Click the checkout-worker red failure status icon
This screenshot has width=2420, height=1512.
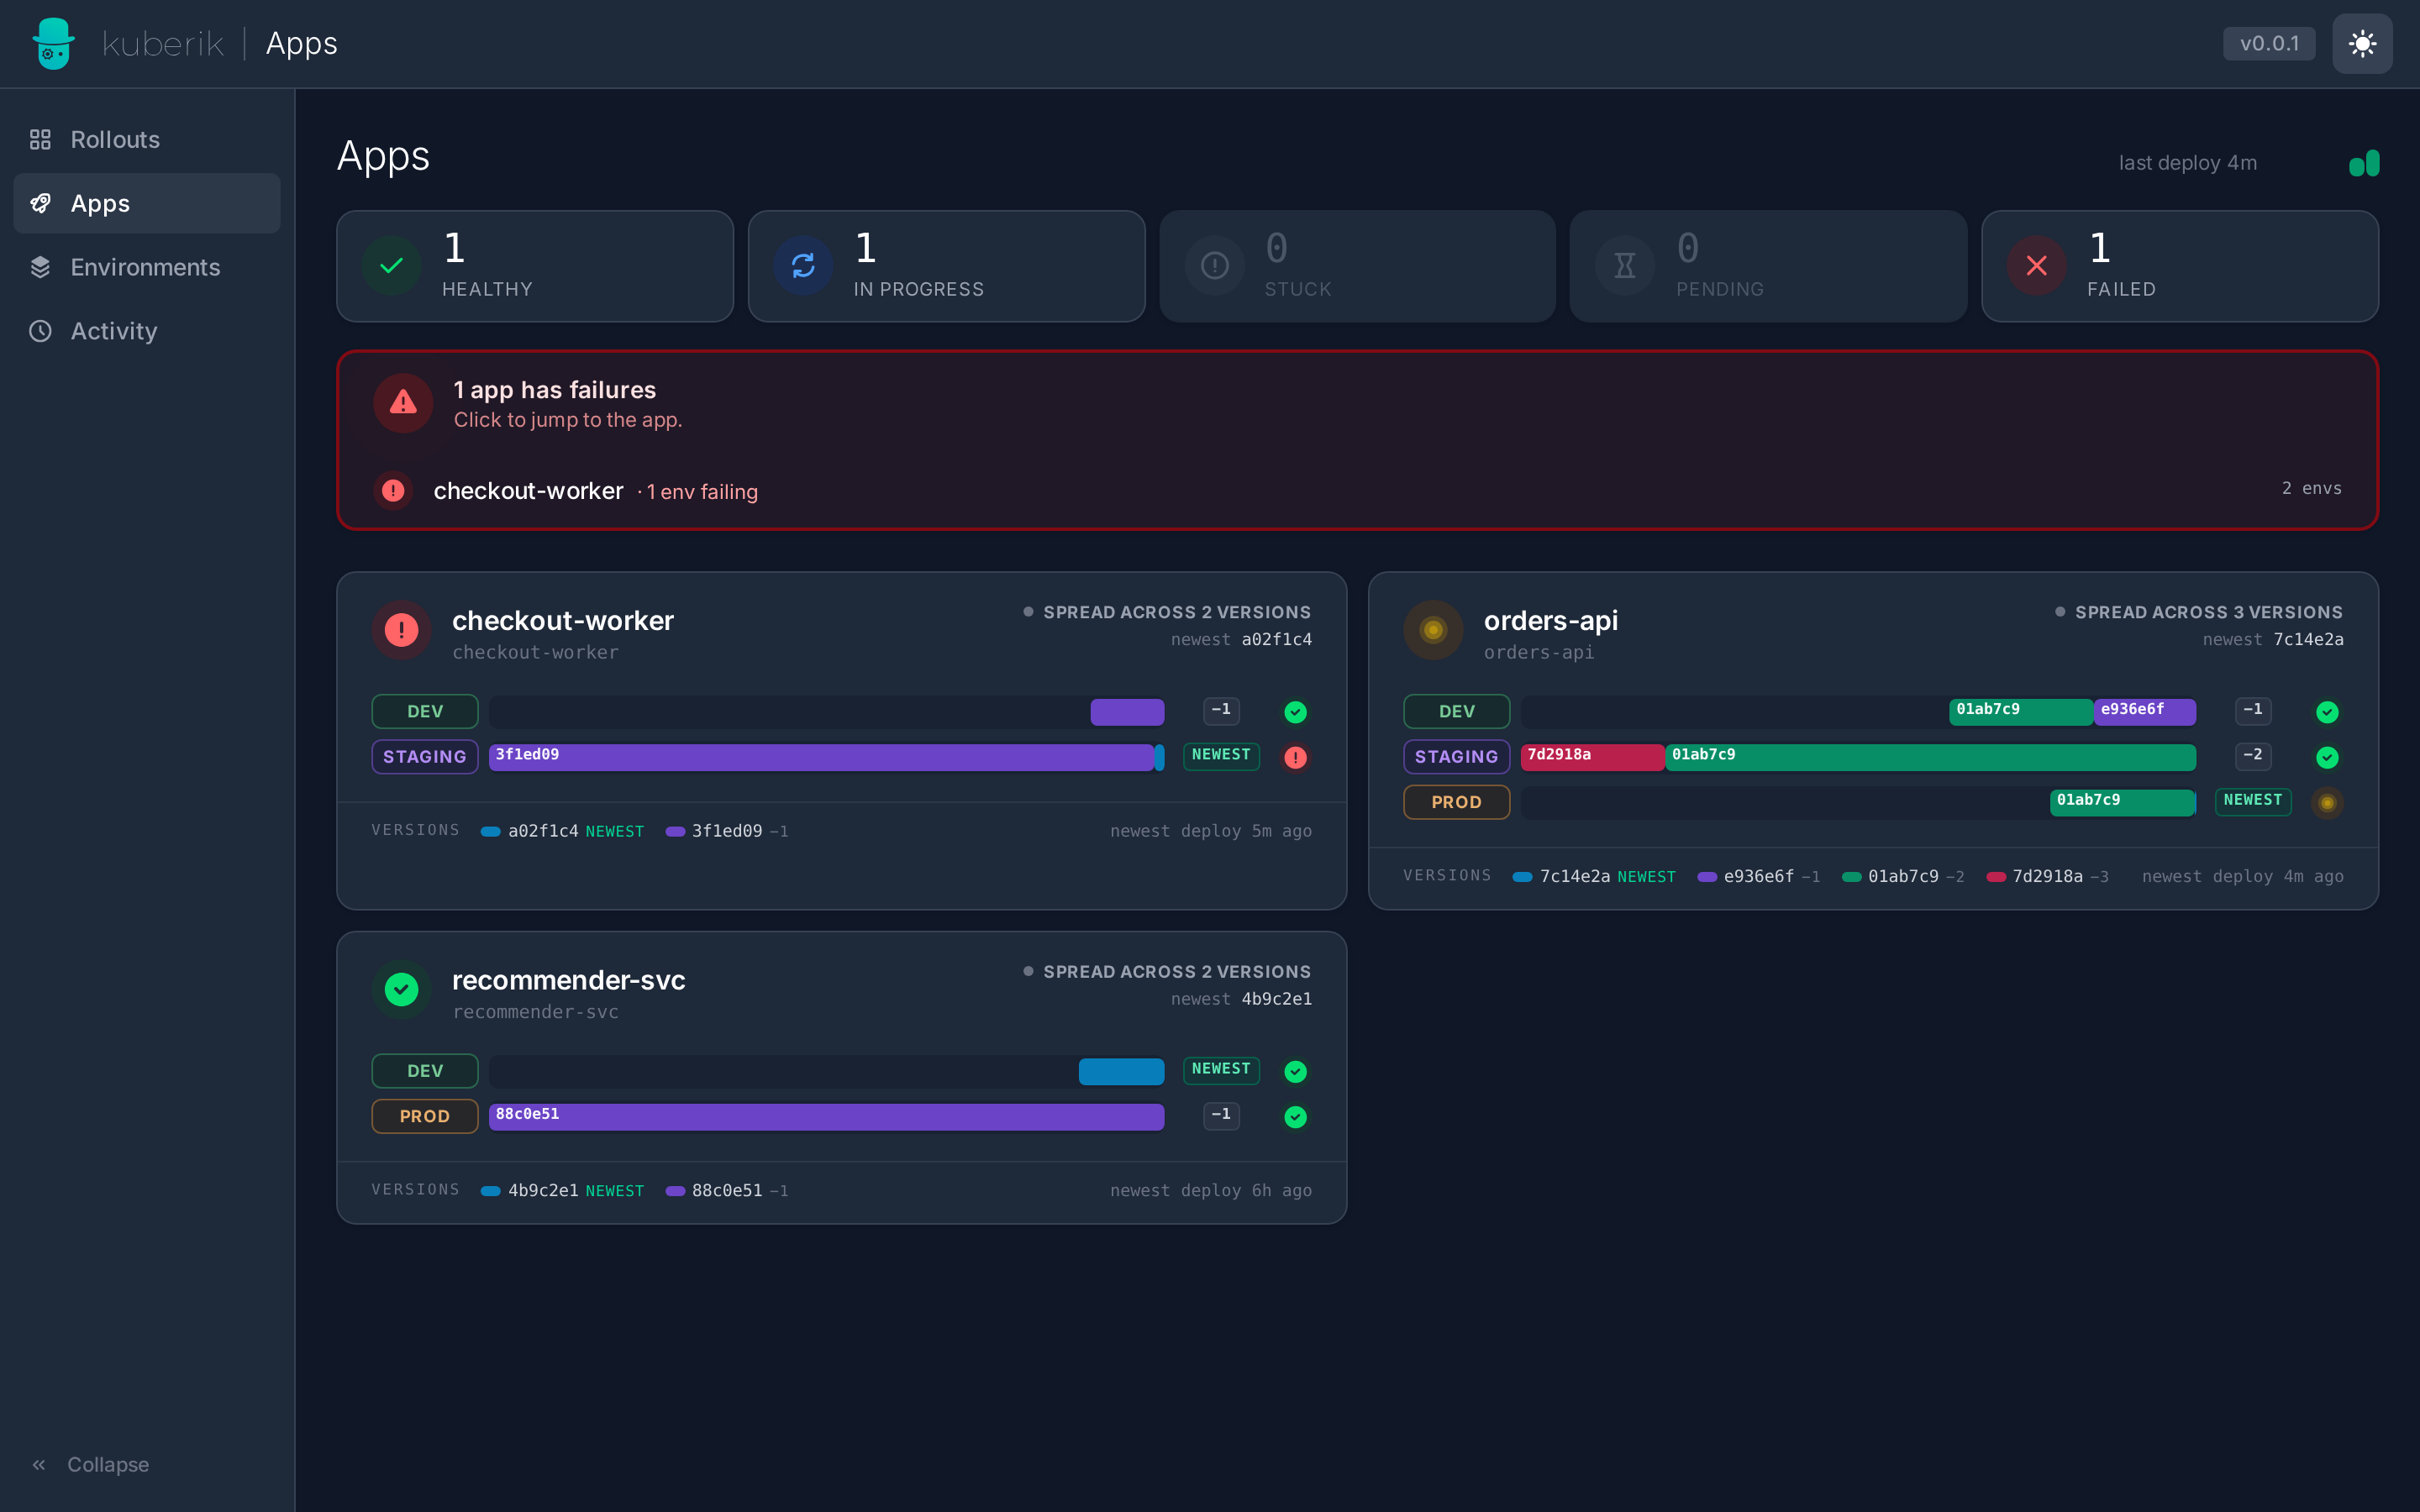(402, 630)
